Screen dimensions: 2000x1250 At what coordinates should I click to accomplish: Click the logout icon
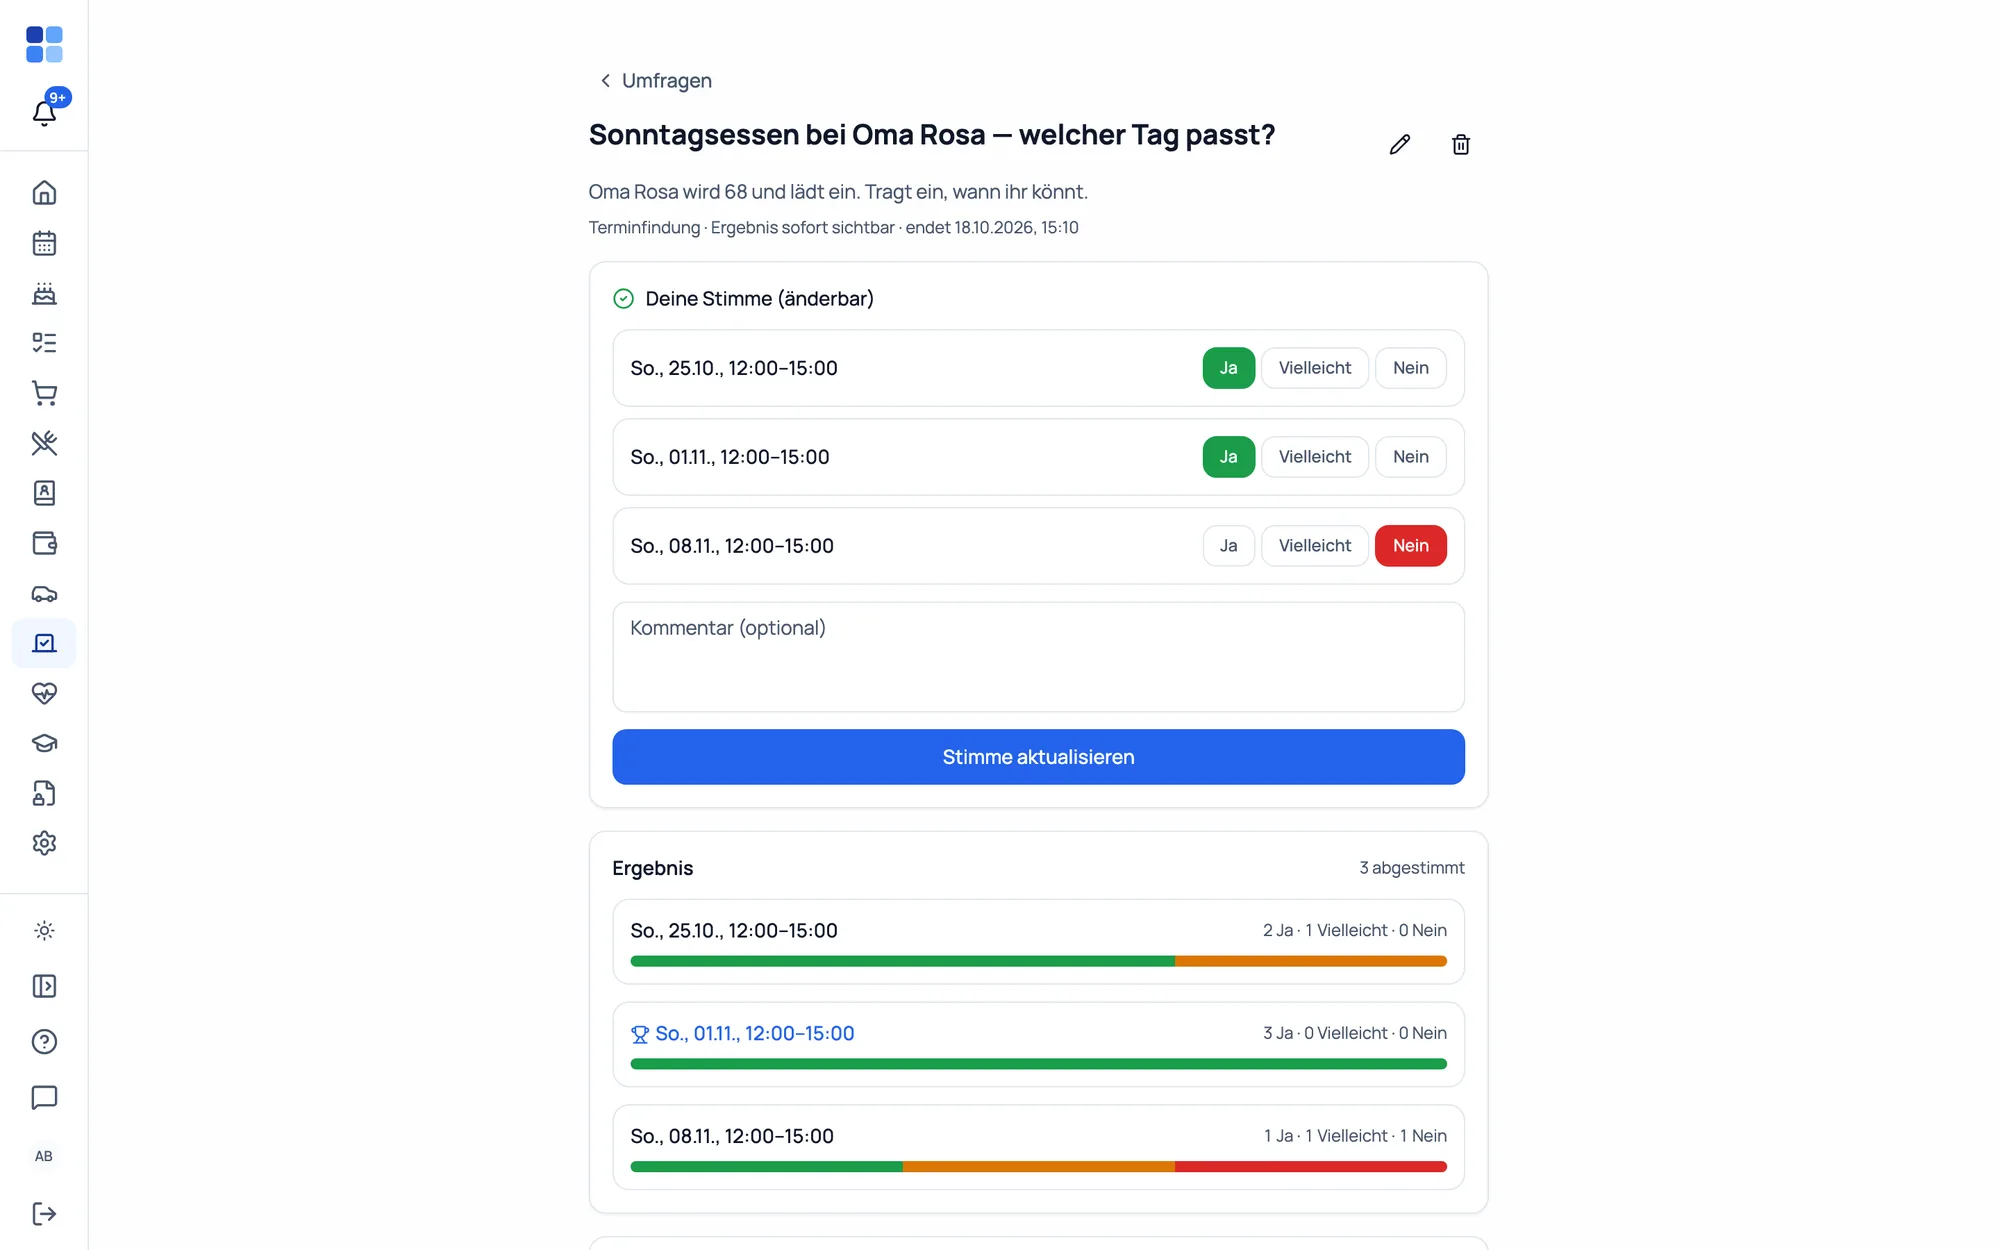coord(44,1214)
